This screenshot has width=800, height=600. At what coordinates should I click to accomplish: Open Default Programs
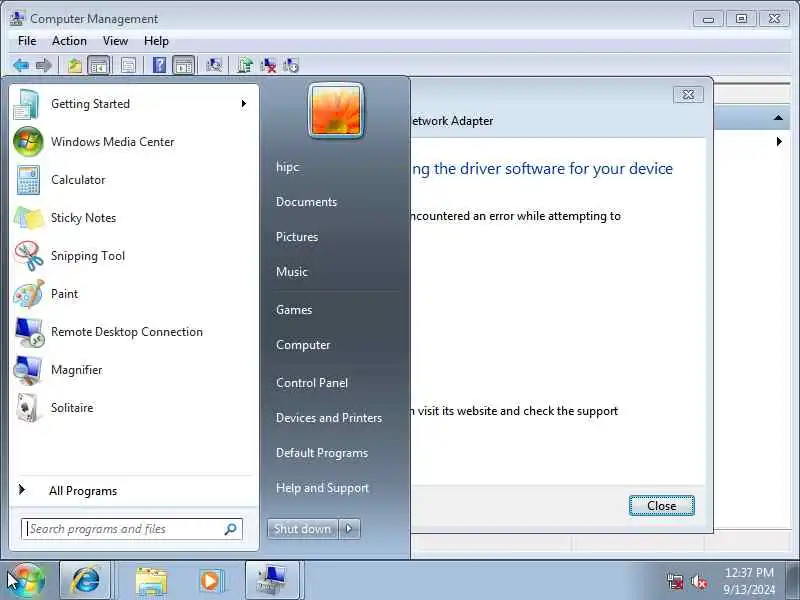click(321, 453)
